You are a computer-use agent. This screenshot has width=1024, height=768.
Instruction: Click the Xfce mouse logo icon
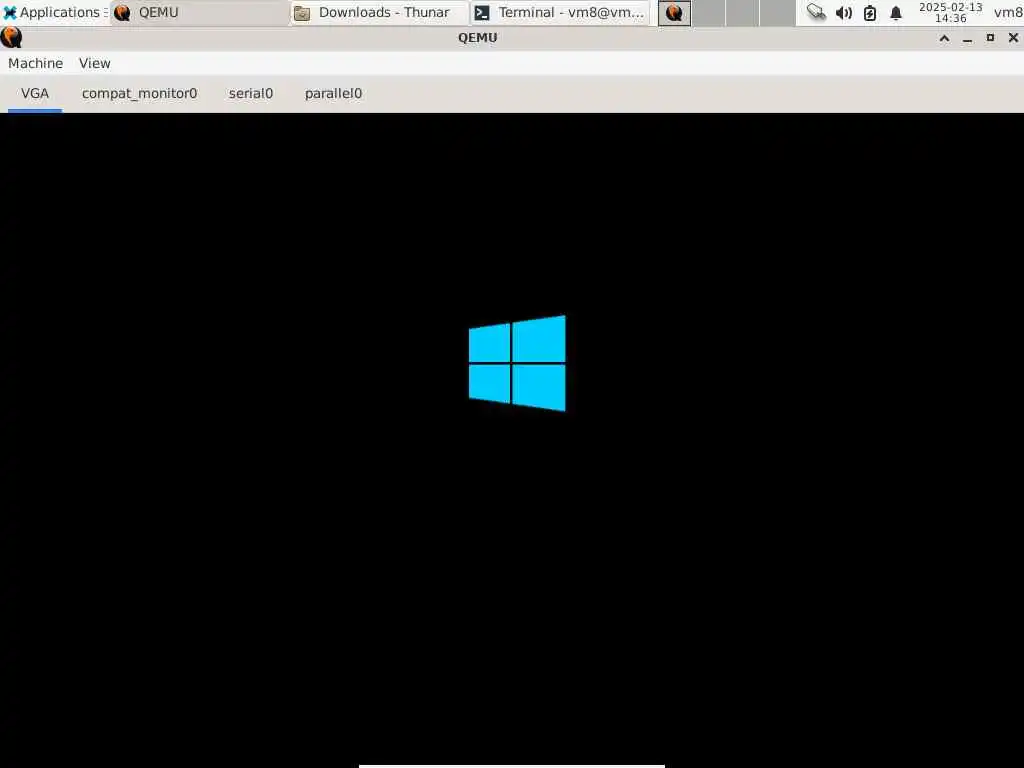pos(10,12)
